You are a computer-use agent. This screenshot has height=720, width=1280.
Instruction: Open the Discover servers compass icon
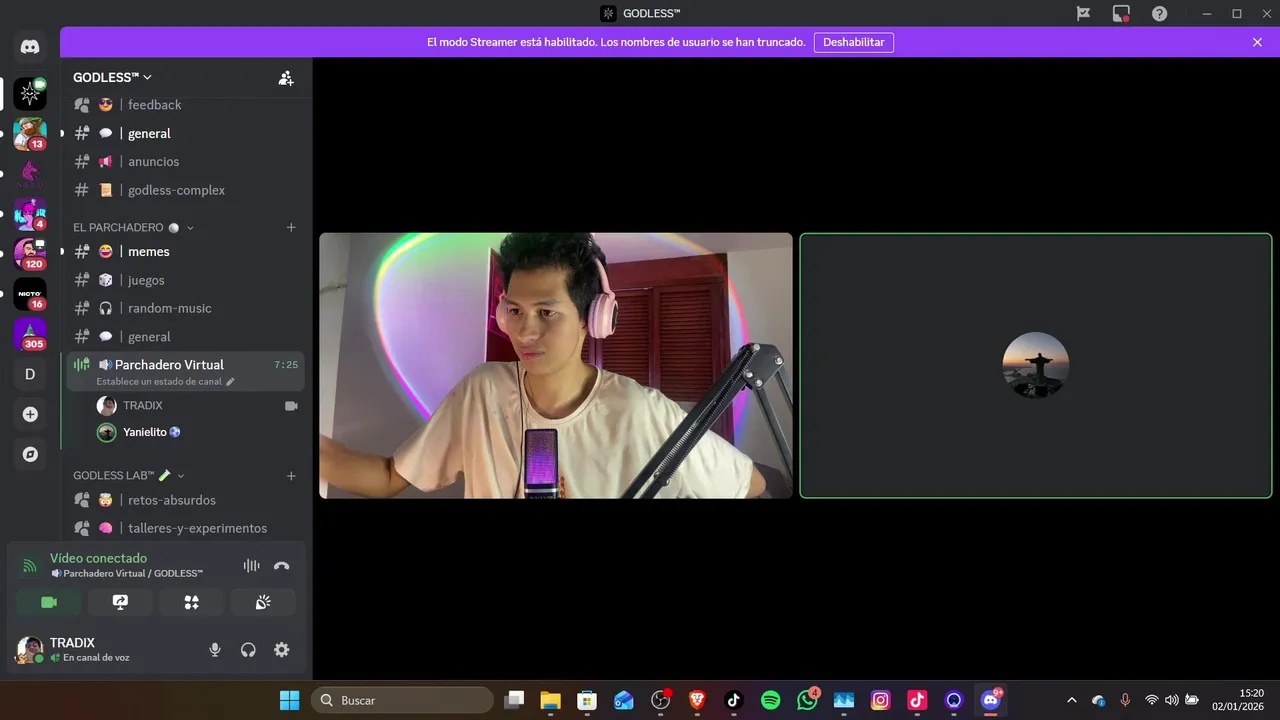30,454
